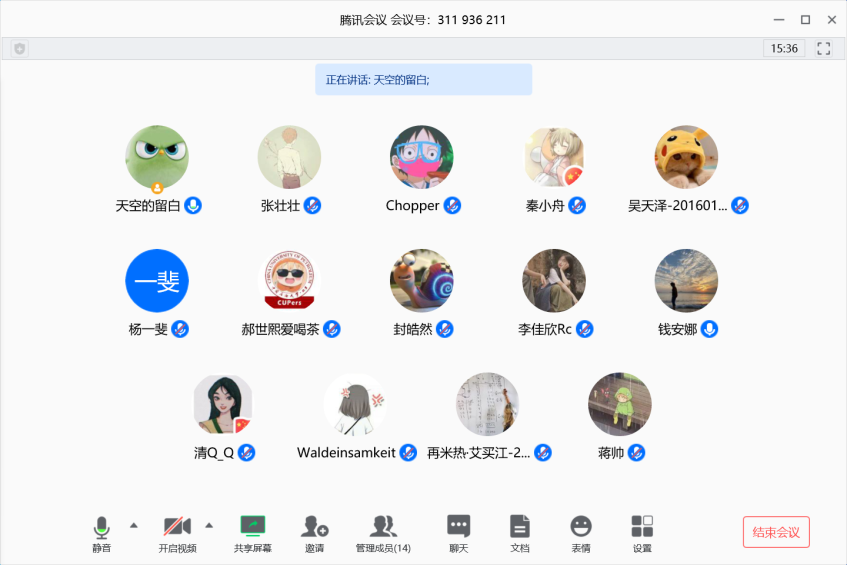Enter fullscreen with the expand icon

[x=824, y=48]
